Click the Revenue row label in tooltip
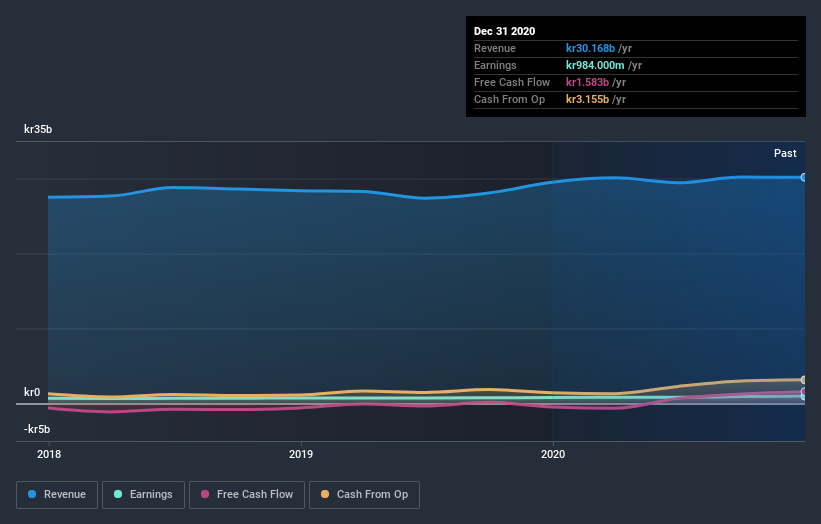 click(x=495, y=48)
